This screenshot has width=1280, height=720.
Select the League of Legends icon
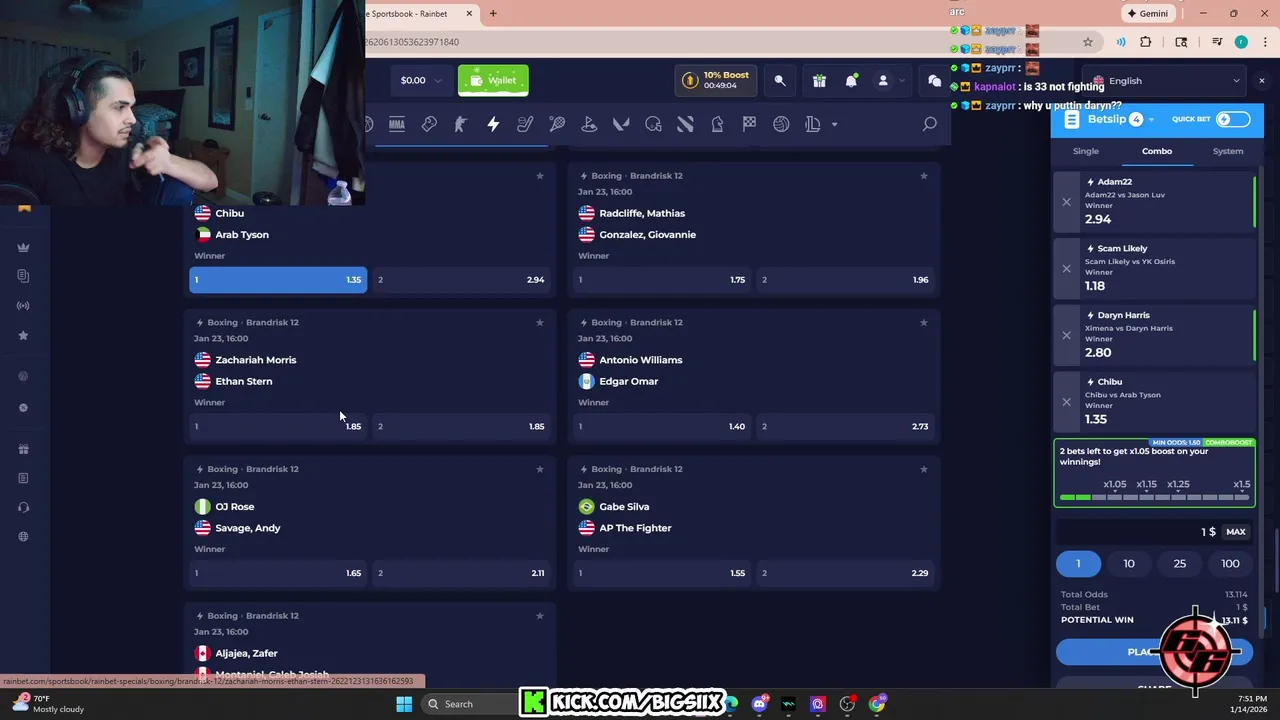click(813, 124)
